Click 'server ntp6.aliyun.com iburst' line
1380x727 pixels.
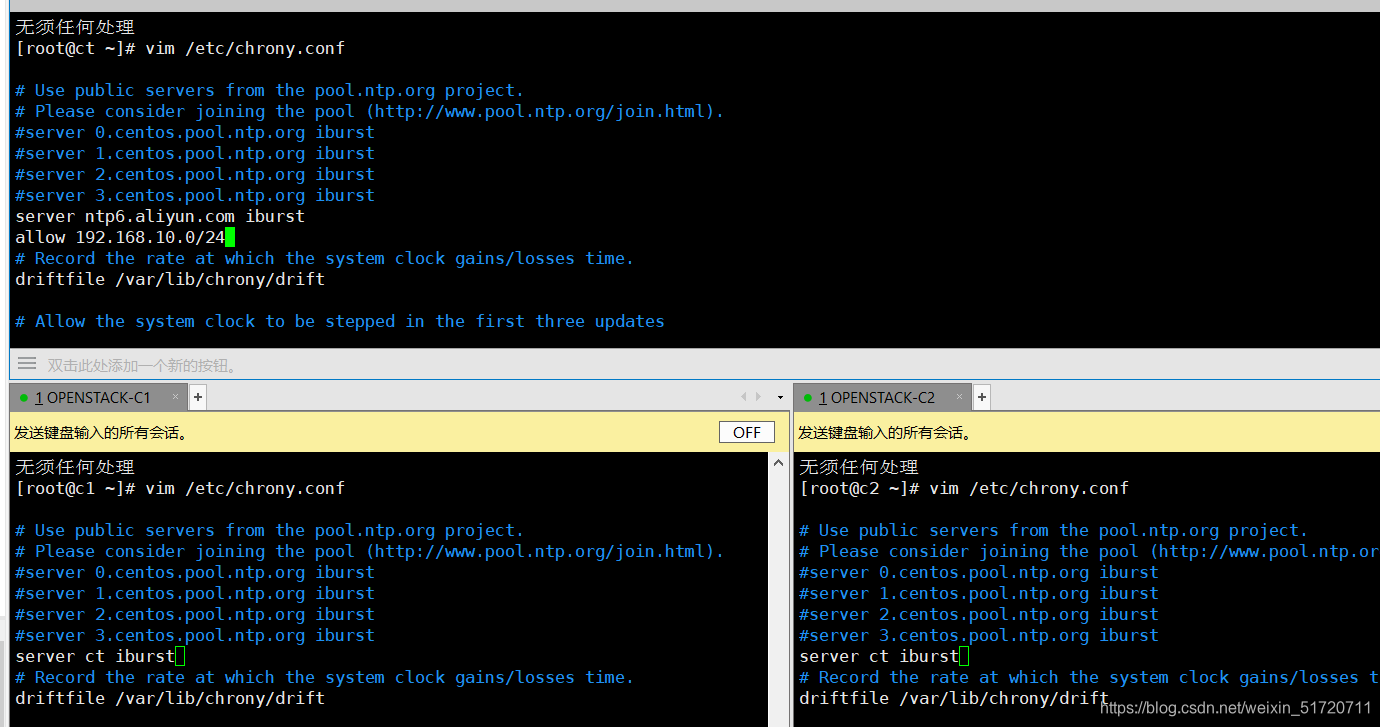tap(160, 216)
